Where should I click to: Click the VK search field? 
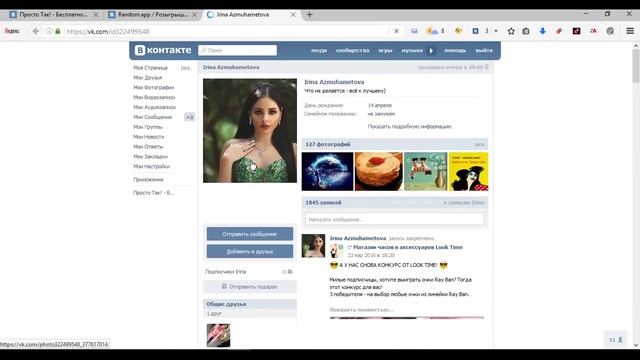click(x=238, y=50)
